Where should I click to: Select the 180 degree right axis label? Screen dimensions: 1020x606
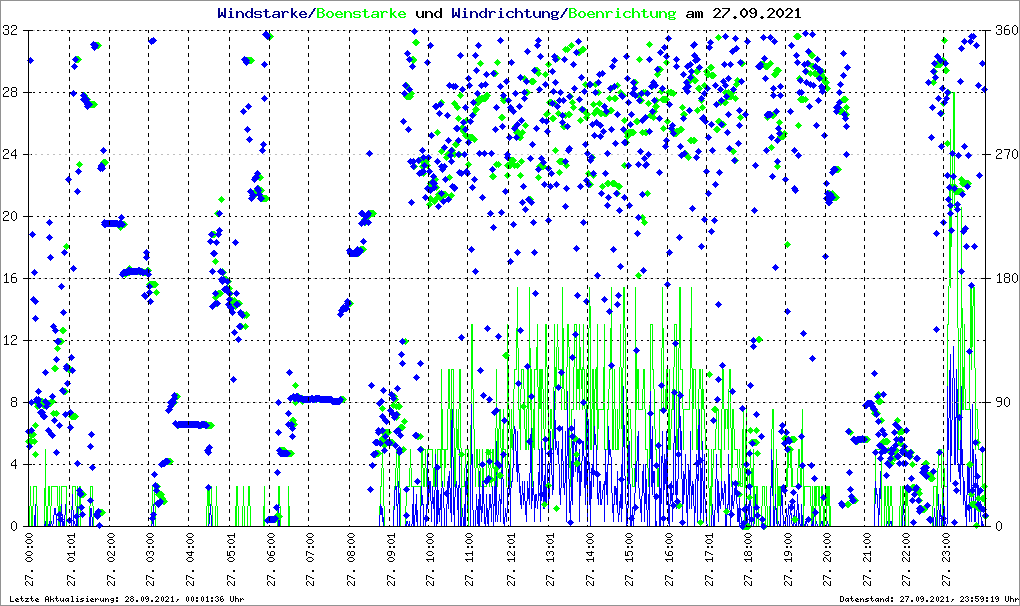[x=1004, y=278]
